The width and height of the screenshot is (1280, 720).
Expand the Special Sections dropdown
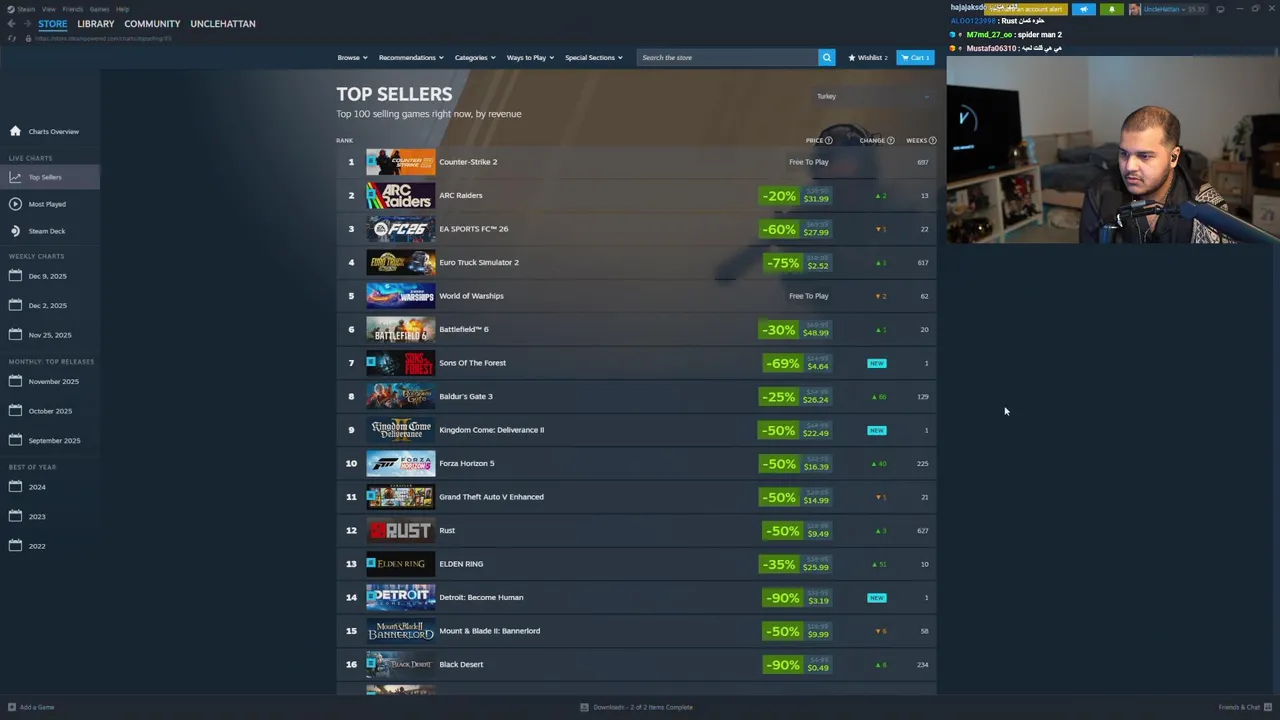(593, 57)
